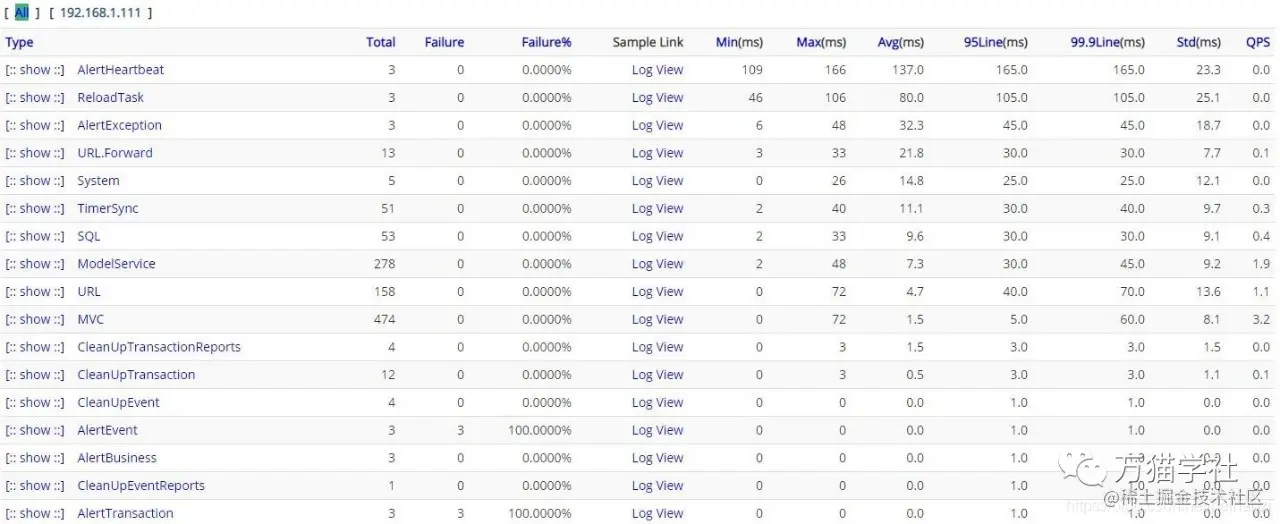Expand show toggle for CleanUpEvent
Screen dimensions: 1280x524
point(35,402)
